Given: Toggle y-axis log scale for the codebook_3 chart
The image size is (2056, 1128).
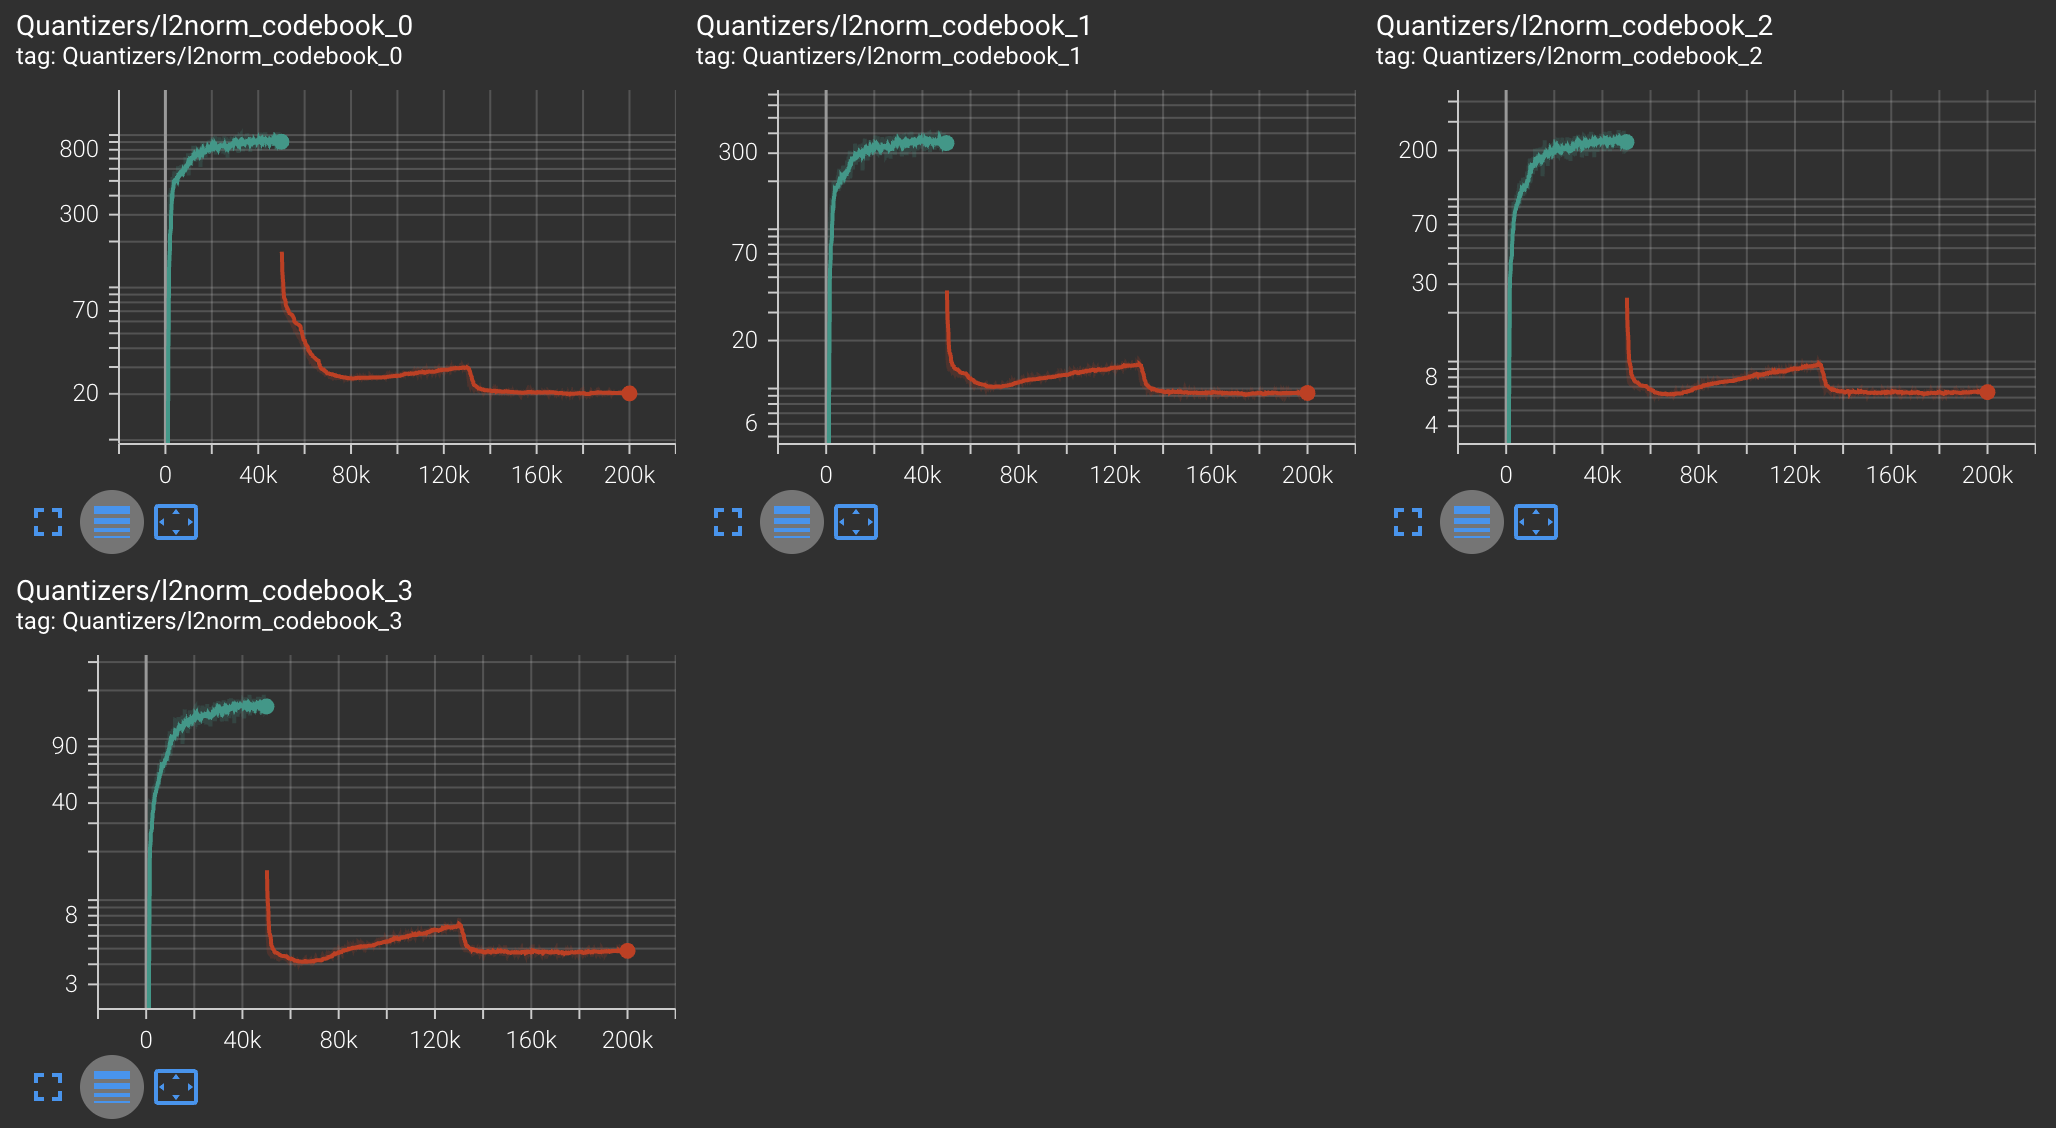Looking at the screenshot, I should pyautogui.click(x=112, y=1087).
